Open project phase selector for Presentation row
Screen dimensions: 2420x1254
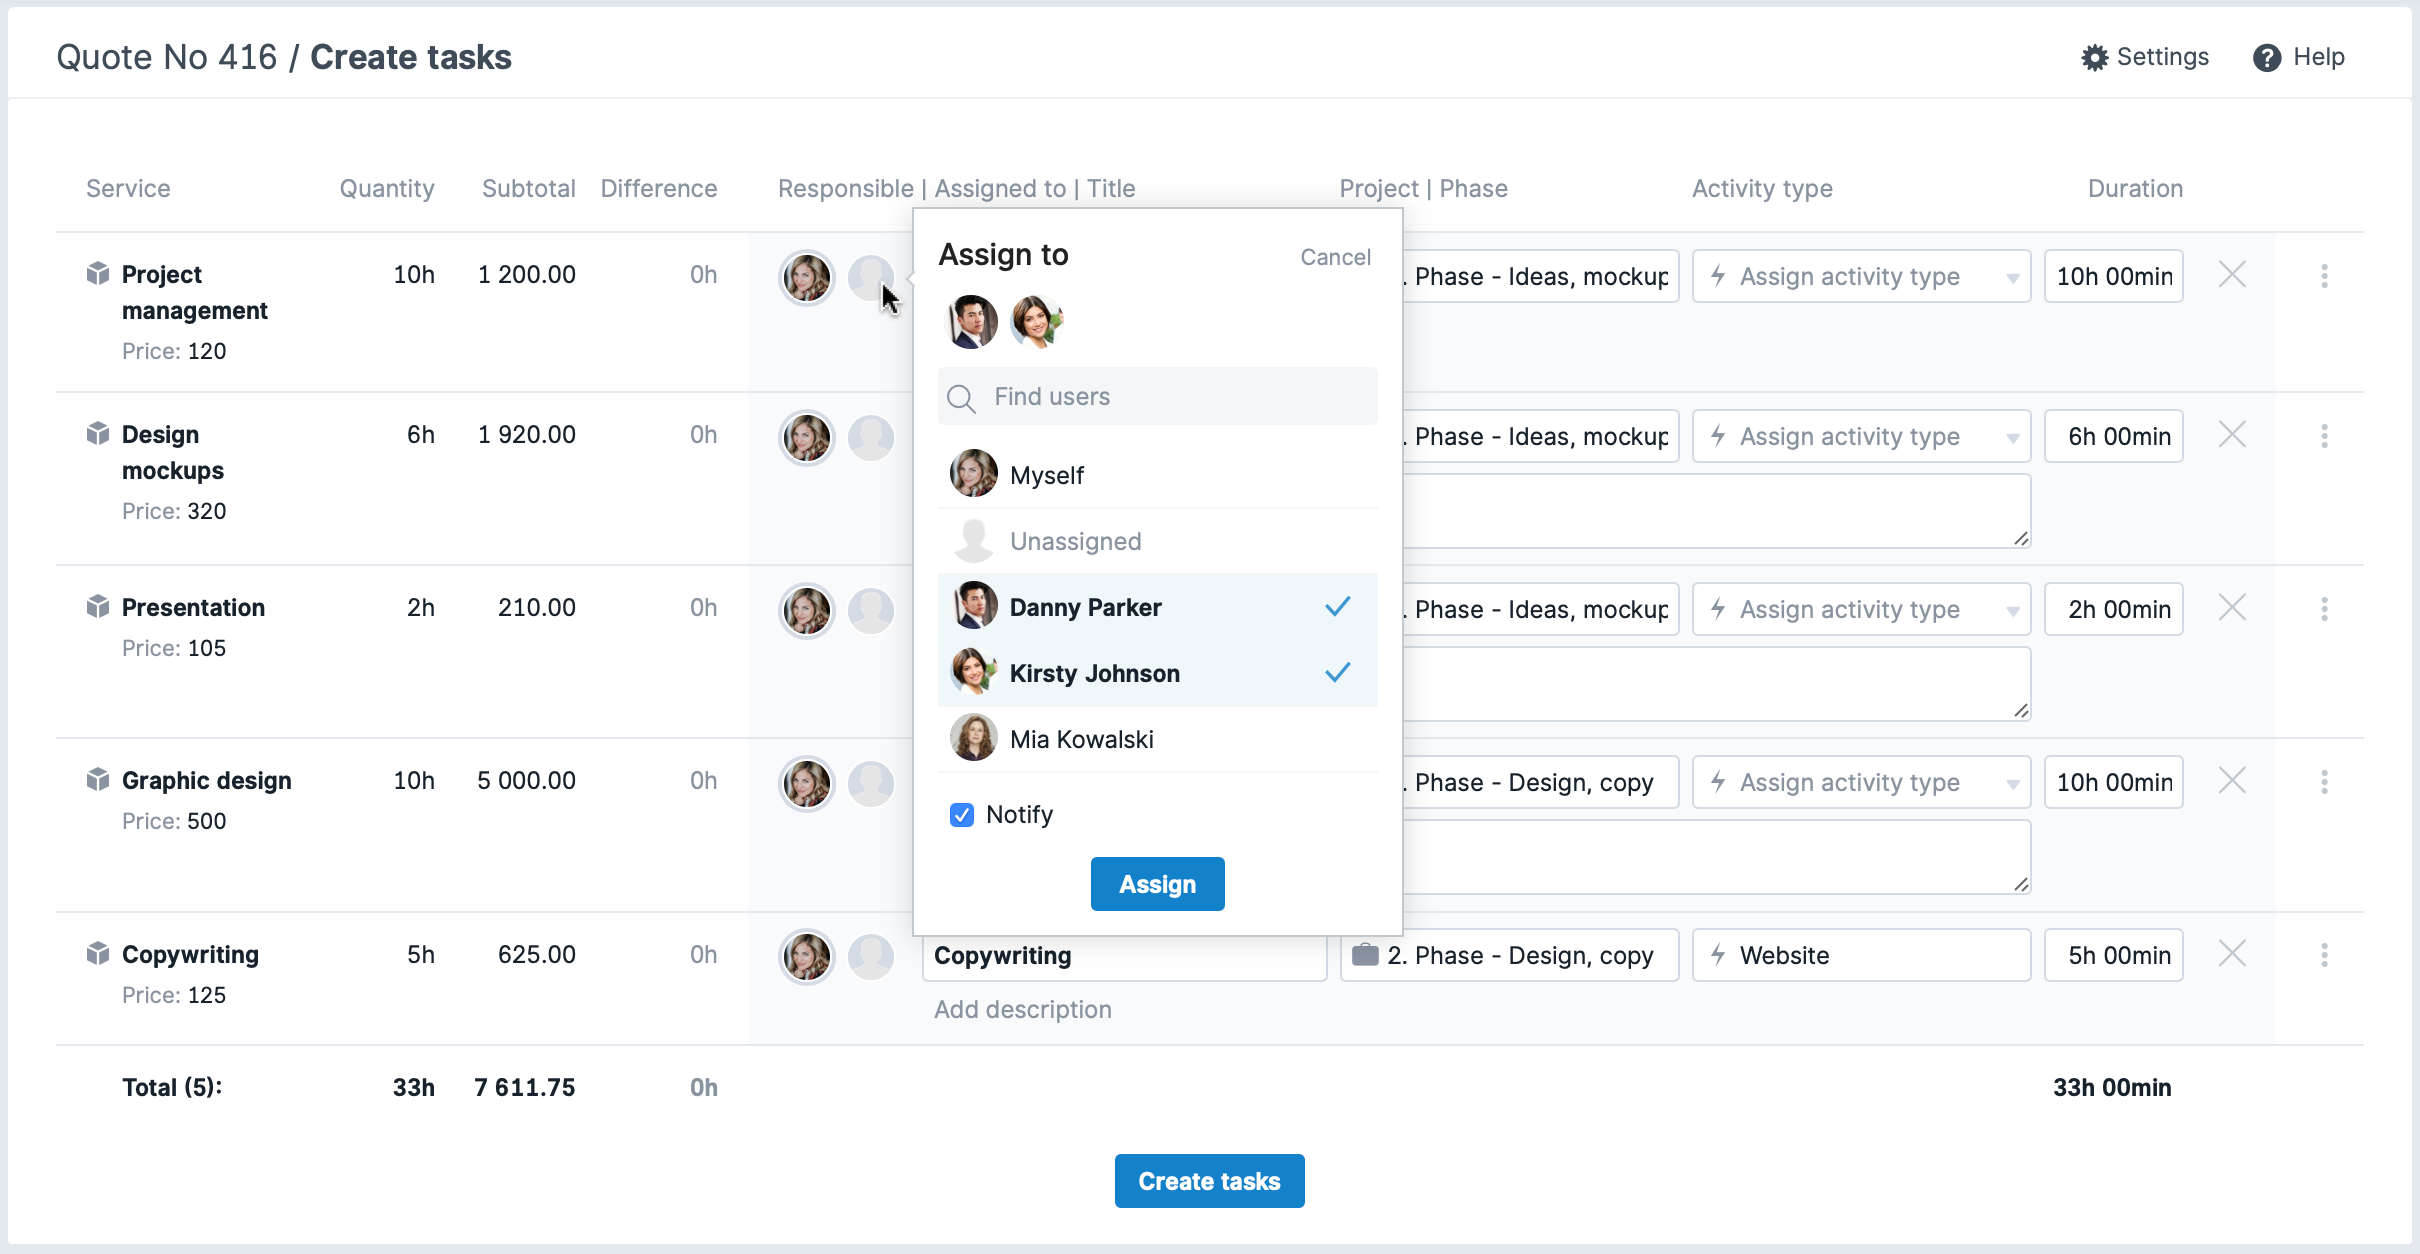coord(1541,609)
